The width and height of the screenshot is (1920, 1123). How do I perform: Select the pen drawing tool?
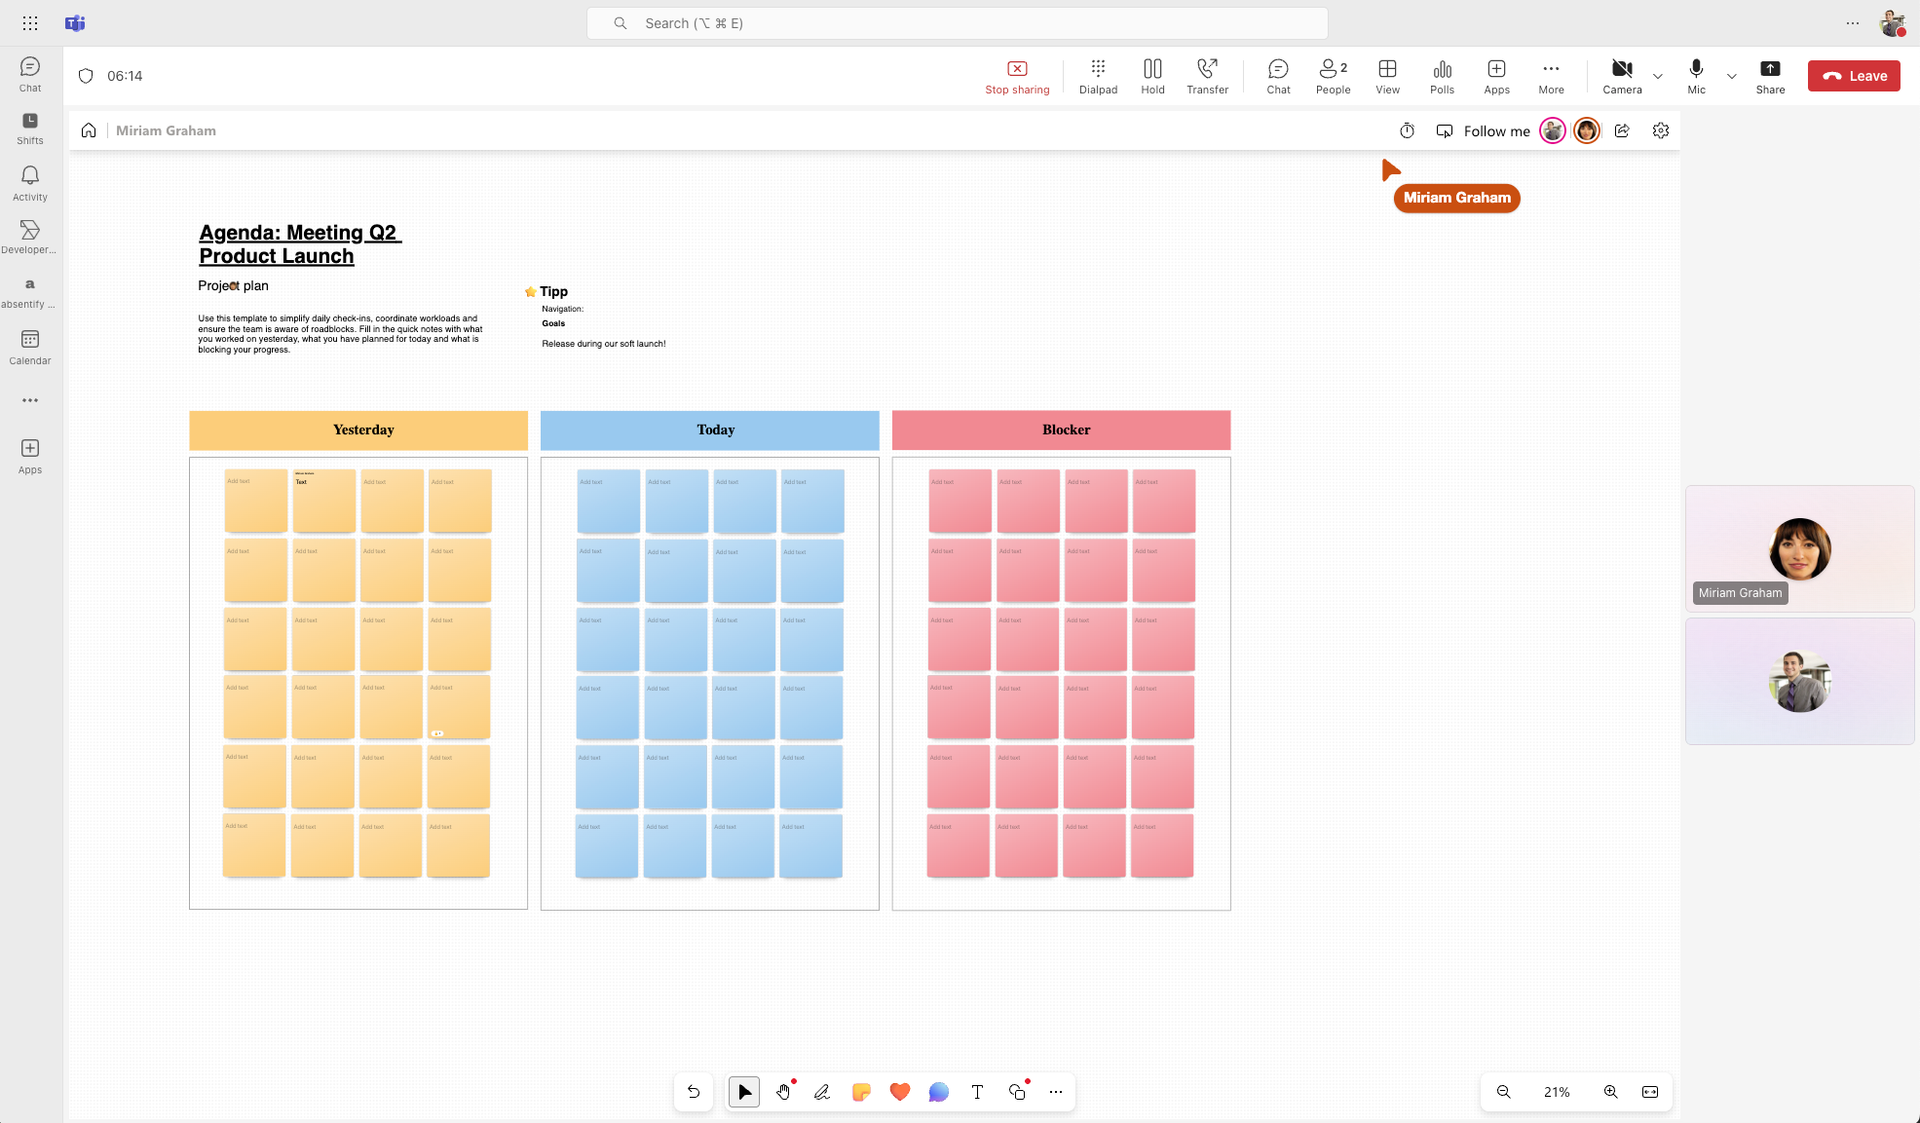(822, 1092)
